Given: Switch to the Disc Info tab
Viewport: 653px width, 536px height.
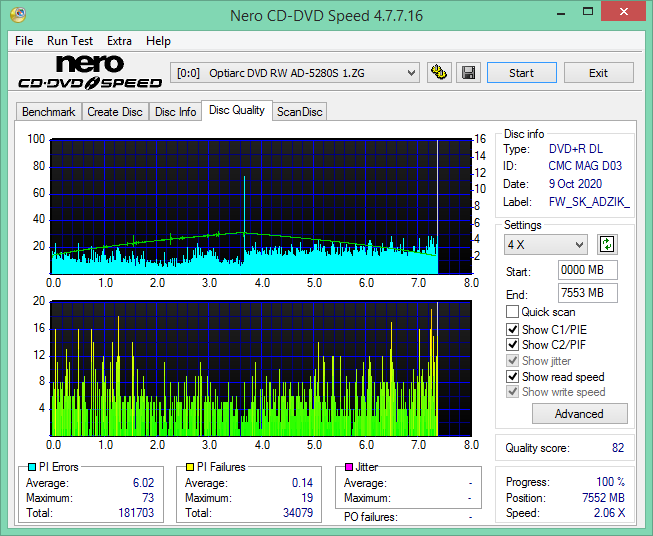Looking at the screenshot, I should 175,112.
